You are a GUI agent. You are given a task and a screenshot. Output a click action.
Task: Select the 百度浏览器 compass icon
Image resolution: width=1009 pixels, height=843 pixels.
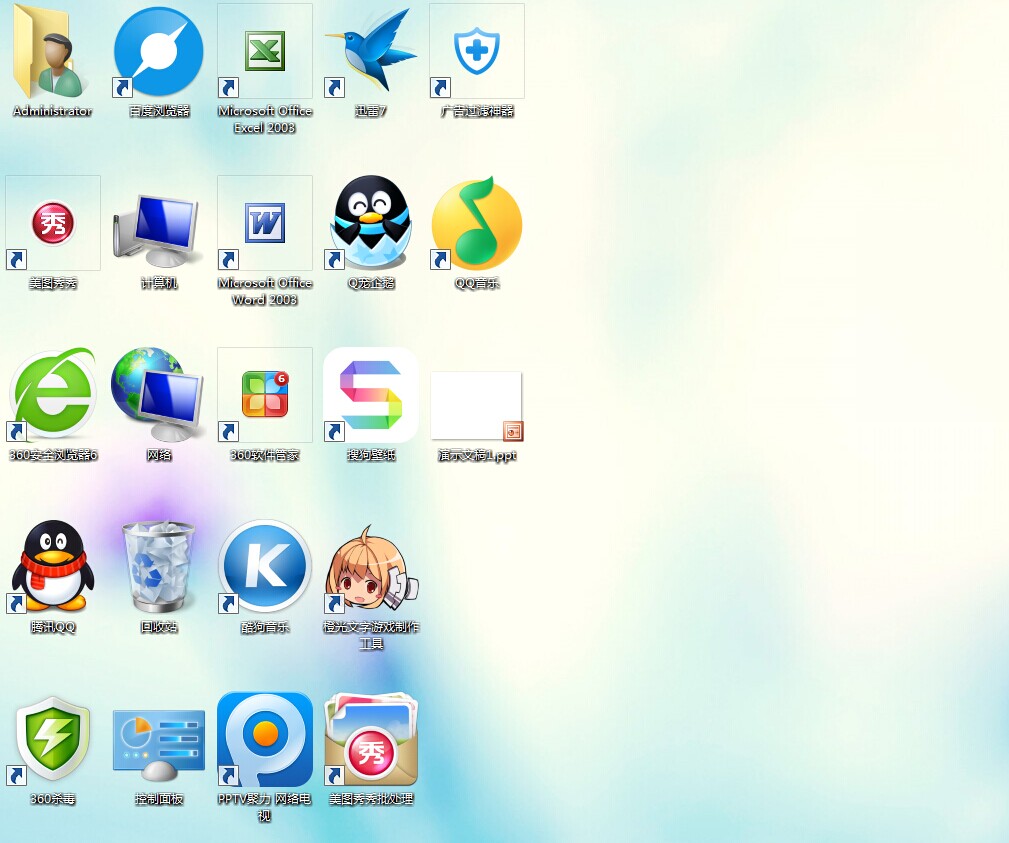click(158, 51)
